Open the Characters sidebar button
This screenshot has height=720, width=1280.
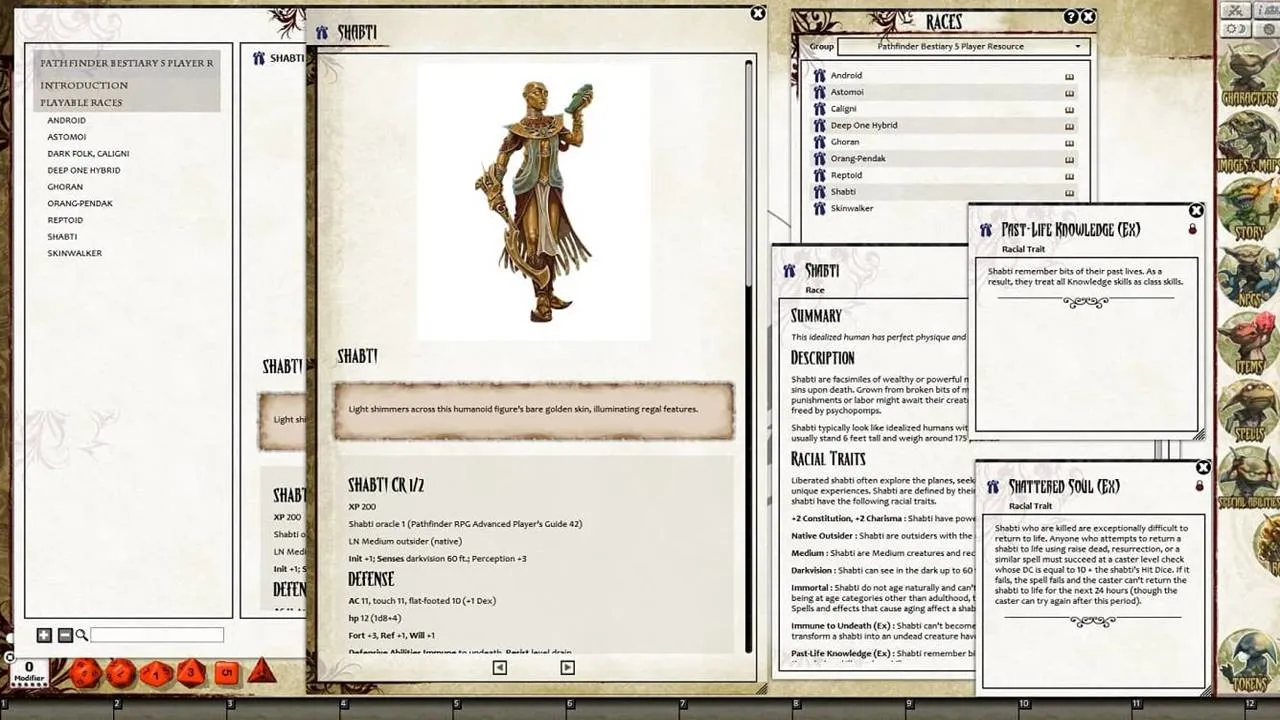click(x=1248, y=77)
